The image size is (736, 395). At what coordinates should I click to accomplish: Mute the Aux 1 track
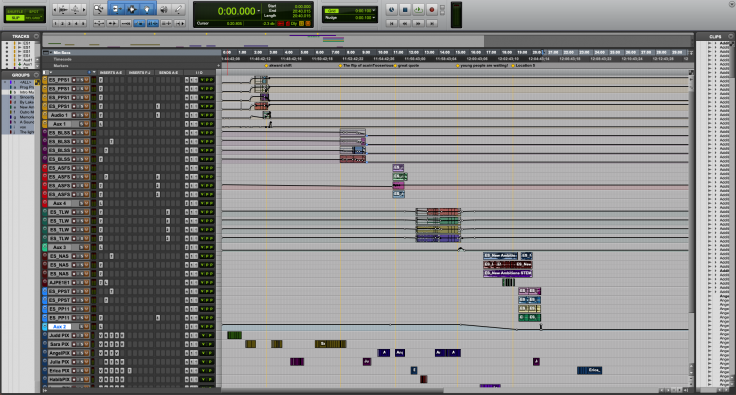pos(86,124)
